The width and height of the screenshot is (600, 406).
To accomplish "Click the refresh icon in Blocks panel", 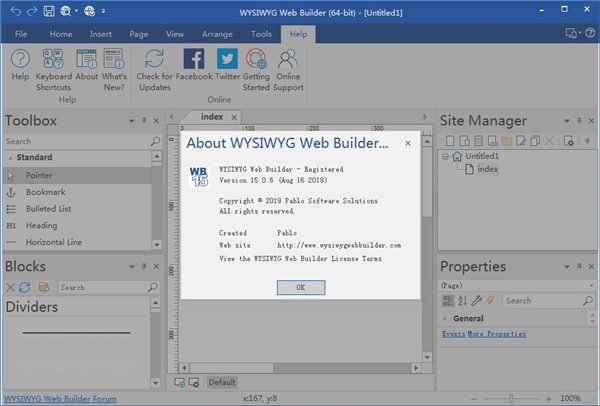I will 25,287.
